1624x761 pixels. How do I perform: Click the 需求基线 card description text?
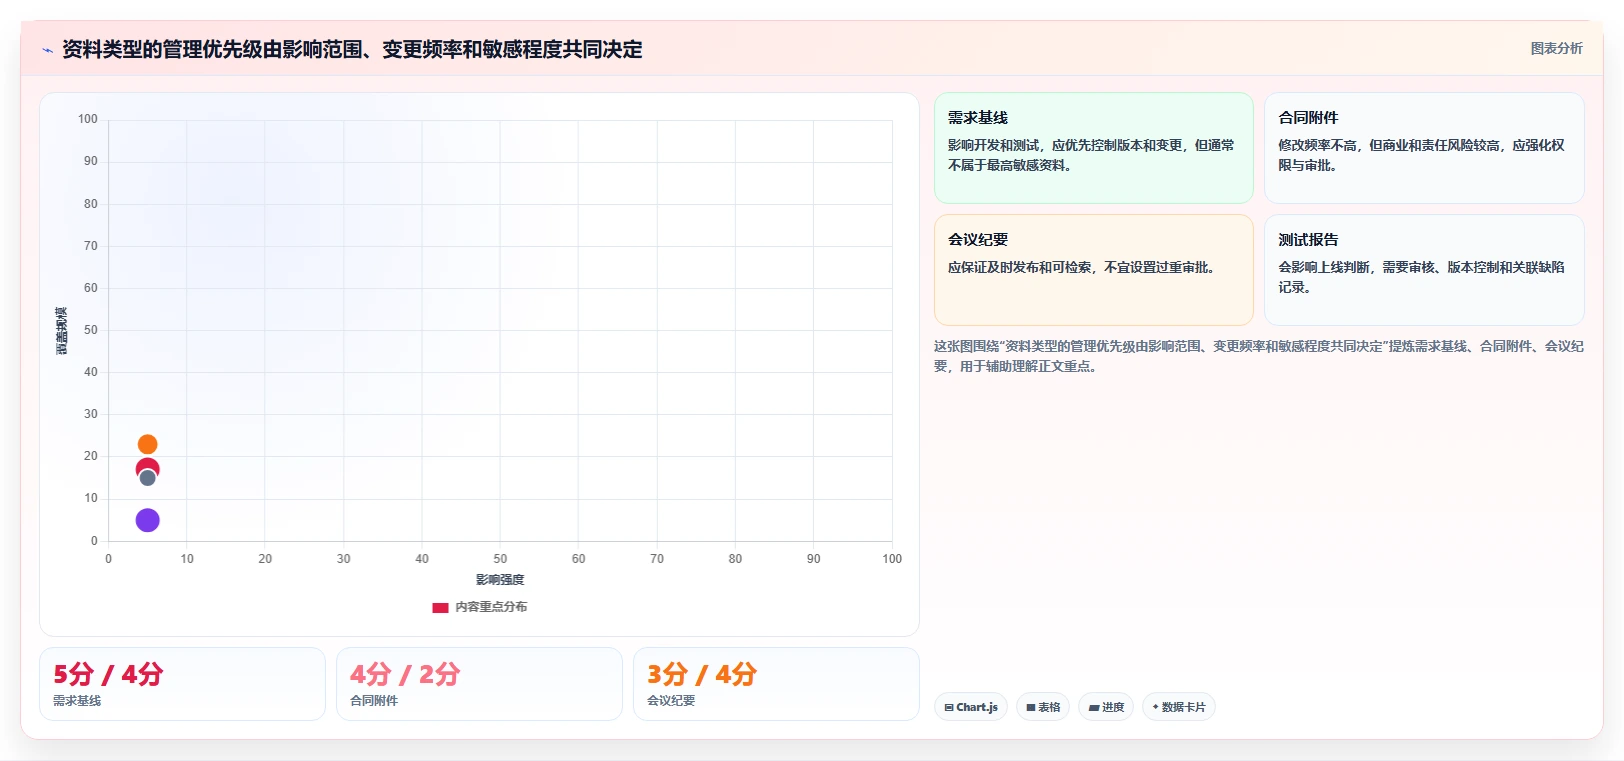(1091, 155)
